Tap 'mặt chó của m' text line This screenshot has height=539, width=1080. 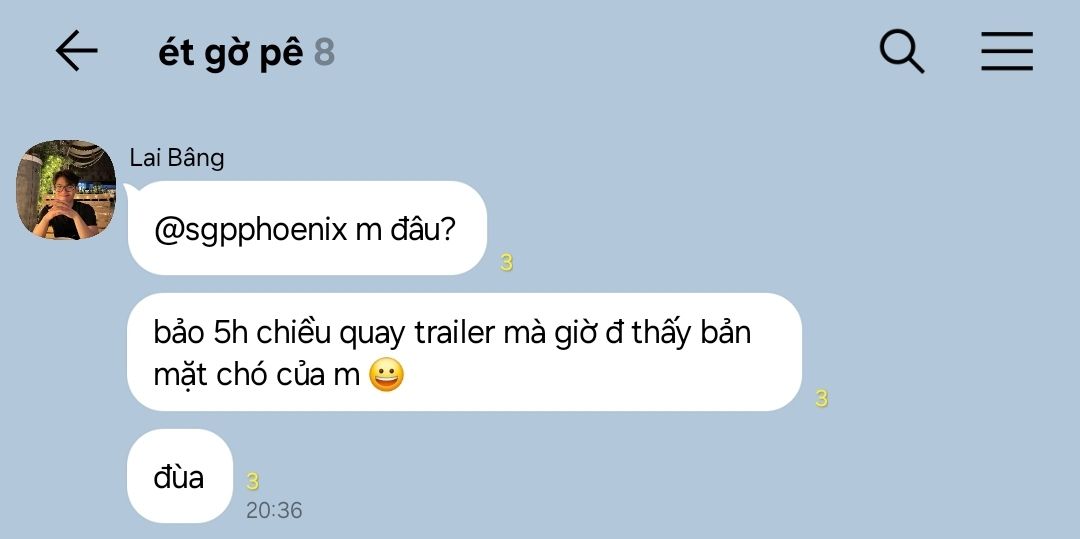(257, 377)
